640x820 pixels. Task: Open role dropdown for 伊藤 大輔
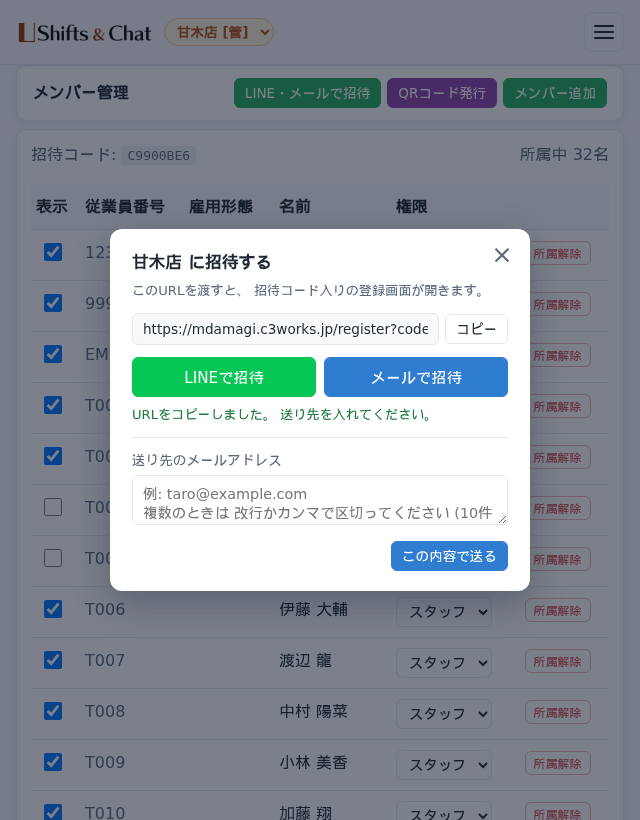point(444,611)
